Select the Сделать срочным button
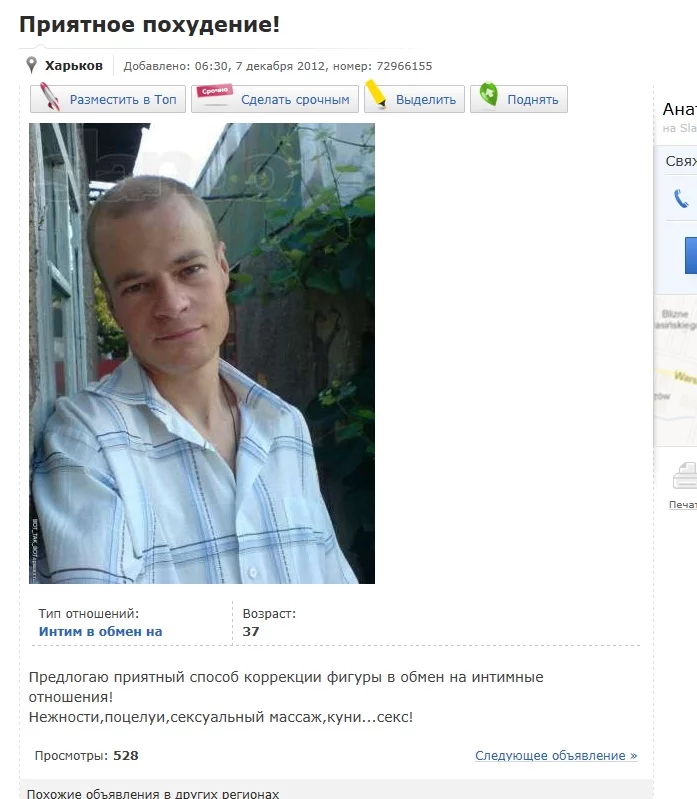The image size is (697, 799). [x=275, y=99]
